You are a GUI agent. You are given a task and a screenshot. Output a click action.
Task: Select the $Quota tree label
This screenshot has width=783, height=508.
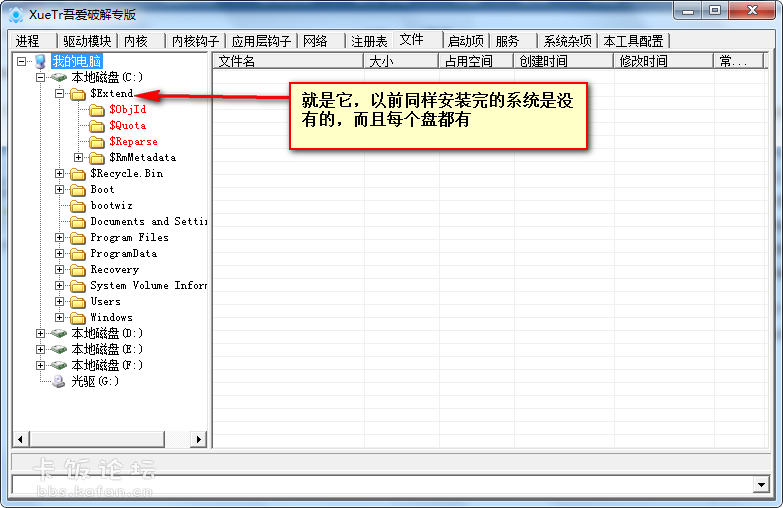point(128,126)
